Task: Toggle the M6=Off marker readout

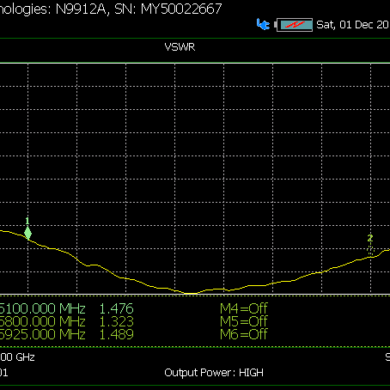Action: coord(244,334)
